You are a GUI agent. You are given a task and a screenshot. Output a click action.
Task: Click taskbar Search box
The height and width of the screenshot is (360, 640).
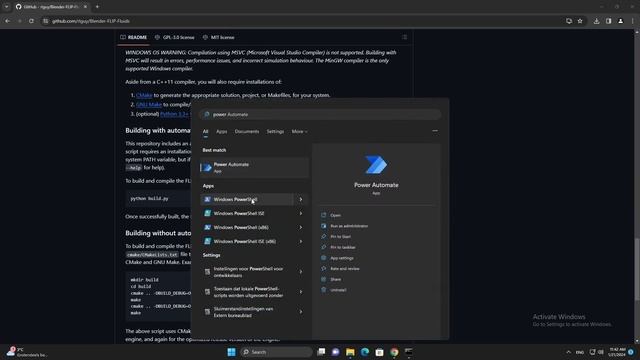276,352
